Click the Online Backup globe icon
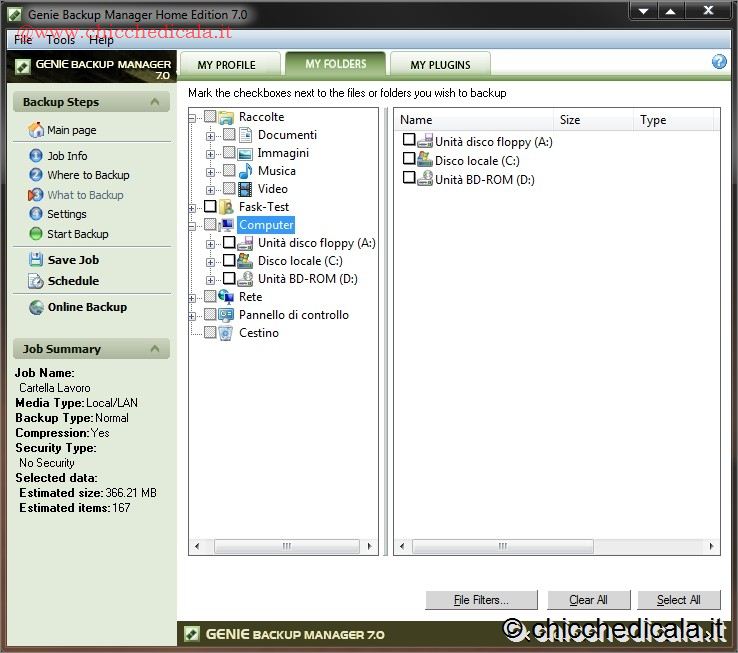The image size is (738, 653). (36, 307)
